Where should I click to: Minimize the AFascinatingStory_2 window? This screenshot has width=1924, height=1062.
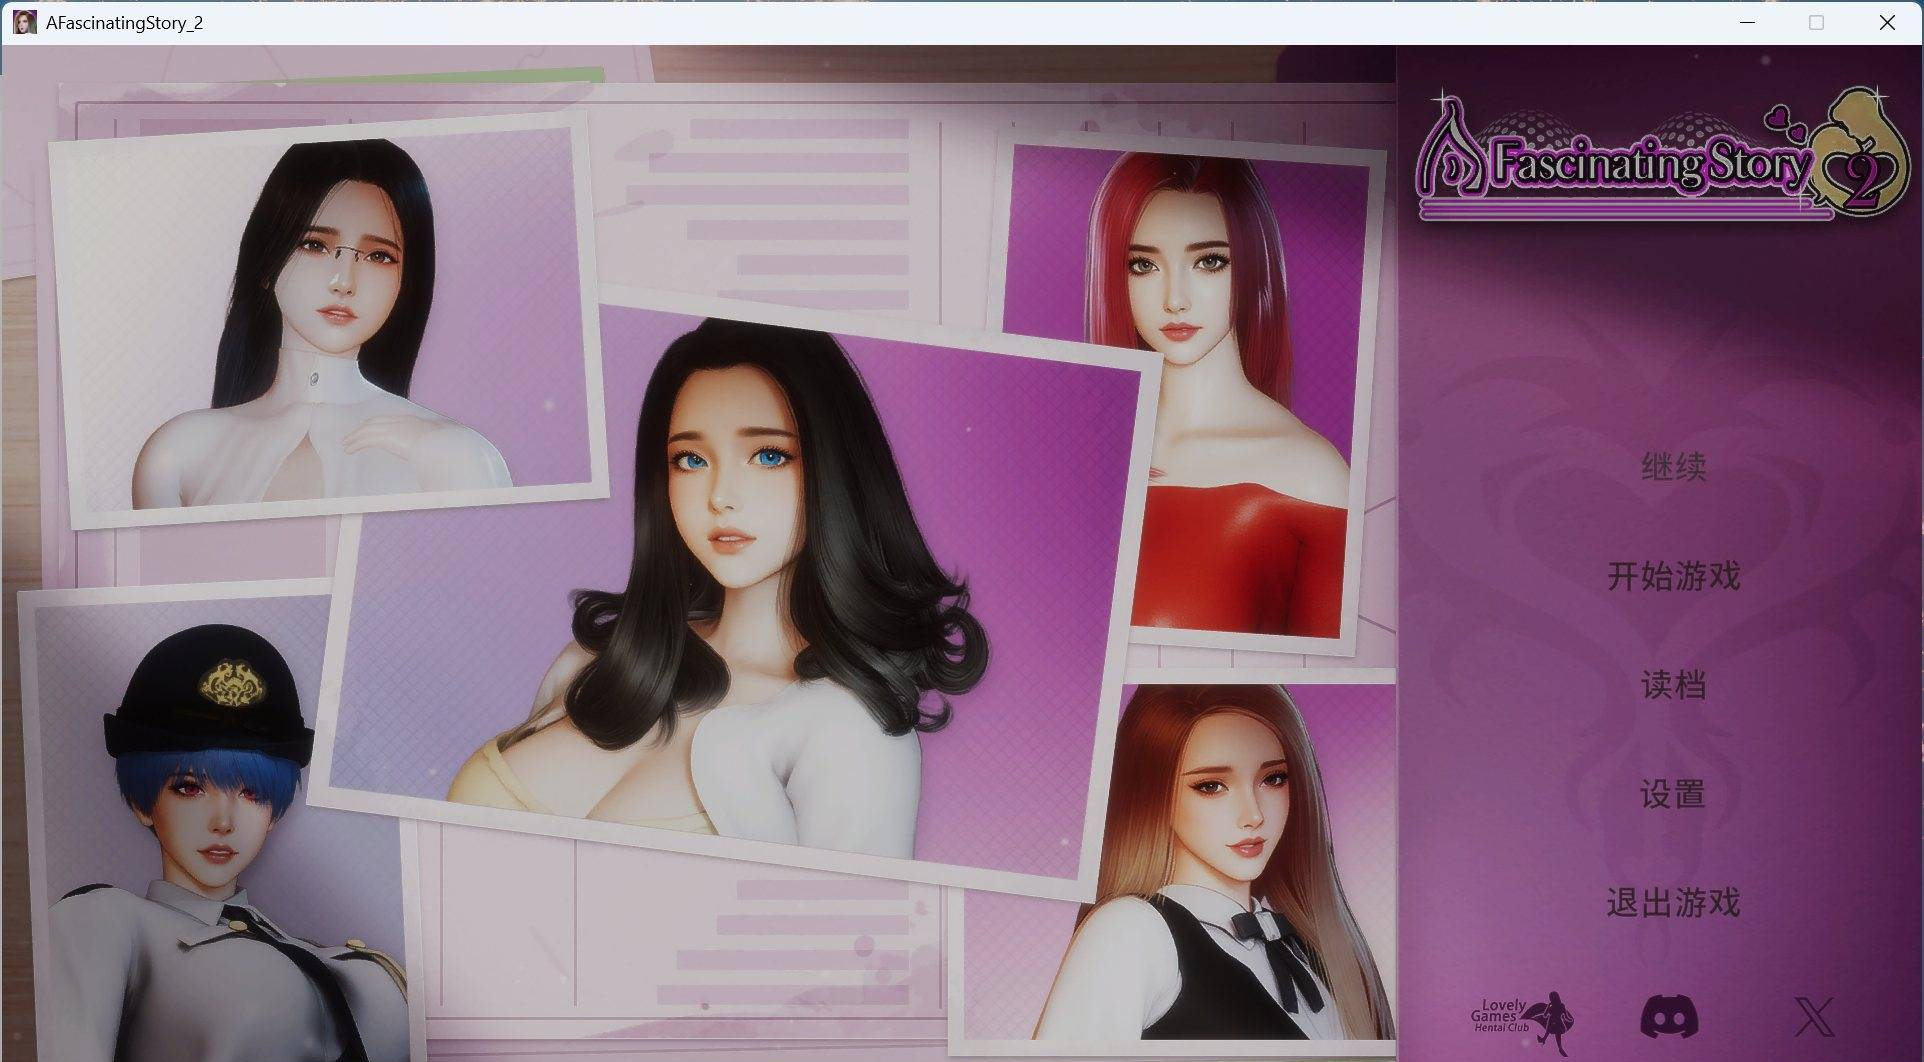point(1747,22)
